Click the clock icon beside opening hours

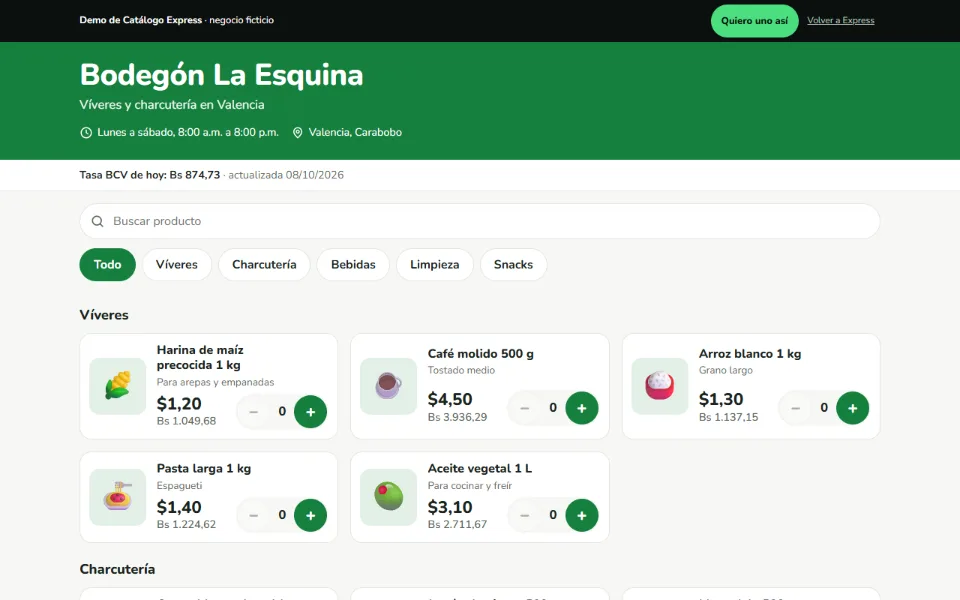point(86,132)
